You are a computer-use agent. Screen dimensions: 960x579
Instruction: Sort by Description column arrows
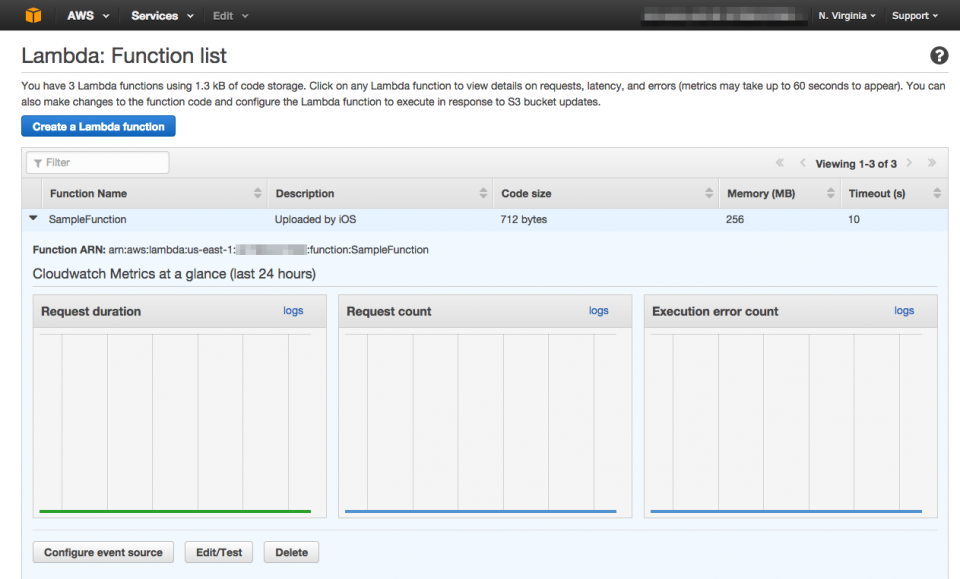tap(483, 193)
